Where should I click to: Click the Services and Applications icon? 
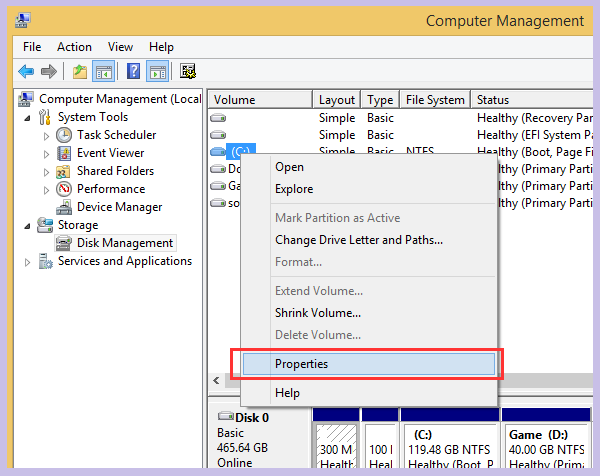[46, 261]
